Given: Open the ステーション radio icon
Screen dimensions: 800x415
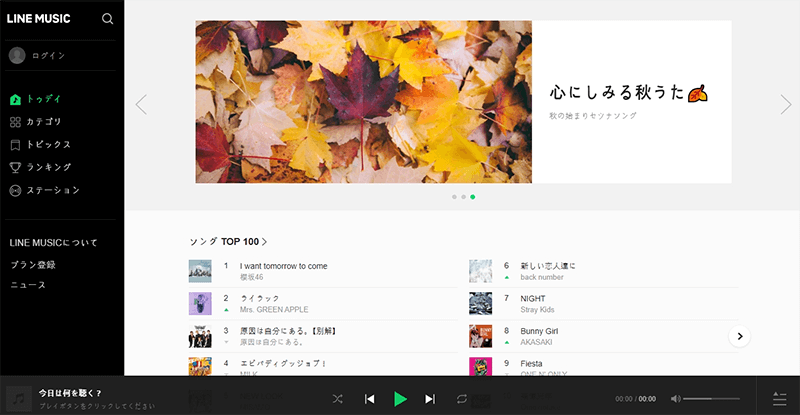Looking at the screenshot, I should (x=15, y=190).
